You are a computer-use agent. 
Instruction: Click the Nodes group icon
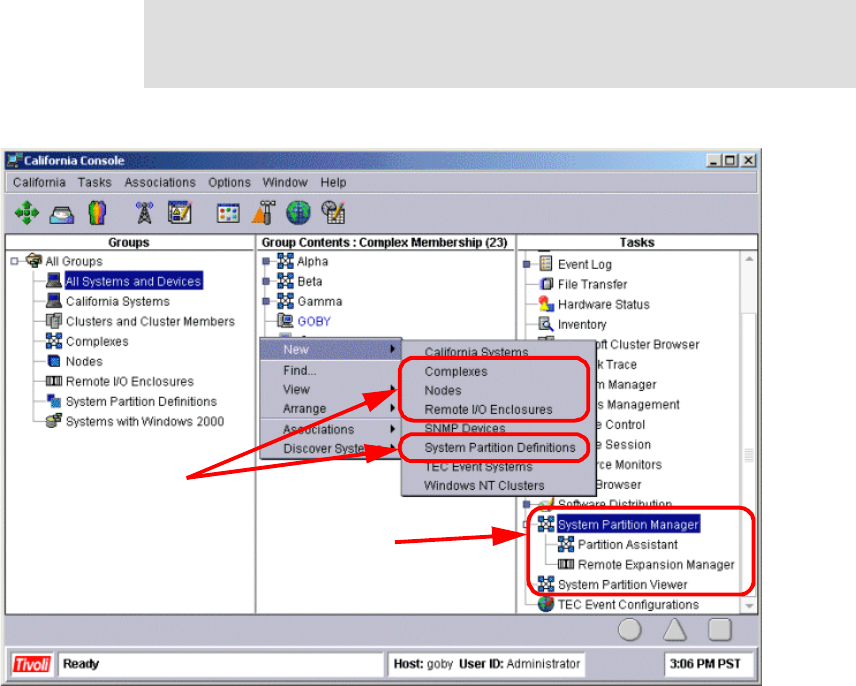point(54,361)
